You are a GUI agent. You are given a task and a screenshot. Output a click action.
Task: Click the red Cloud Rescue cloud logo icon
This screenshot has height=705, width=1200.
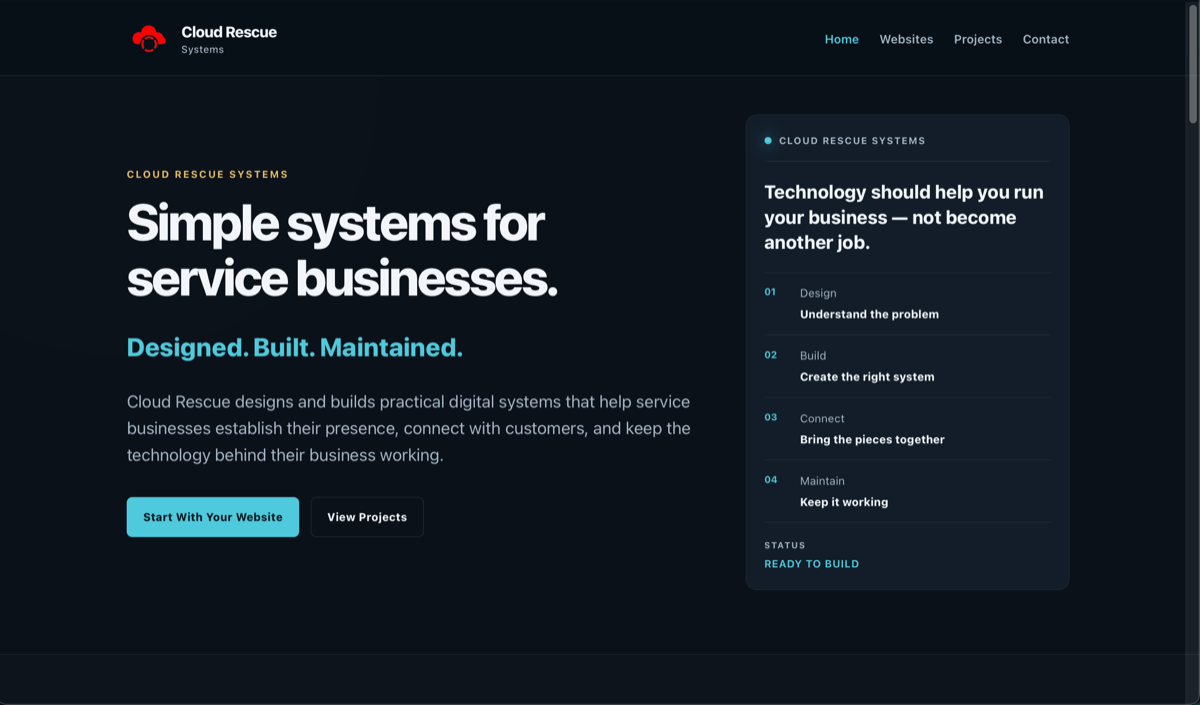coord(149,39)
